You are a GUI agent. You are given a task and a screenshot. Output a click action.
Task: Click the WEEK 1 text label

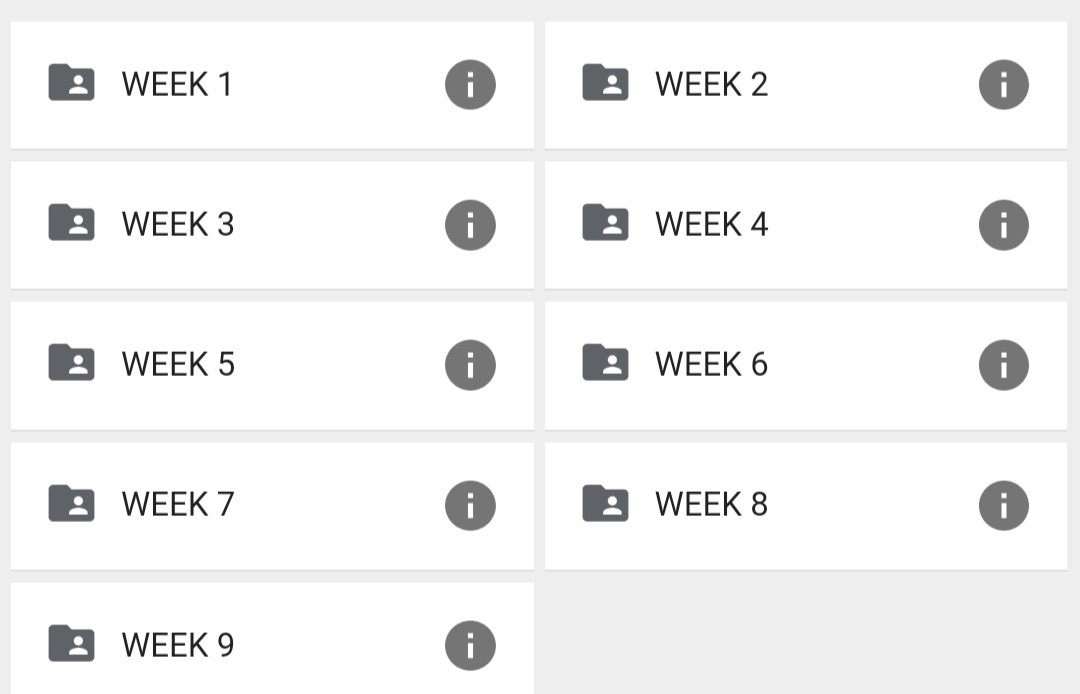pos(176,85)
